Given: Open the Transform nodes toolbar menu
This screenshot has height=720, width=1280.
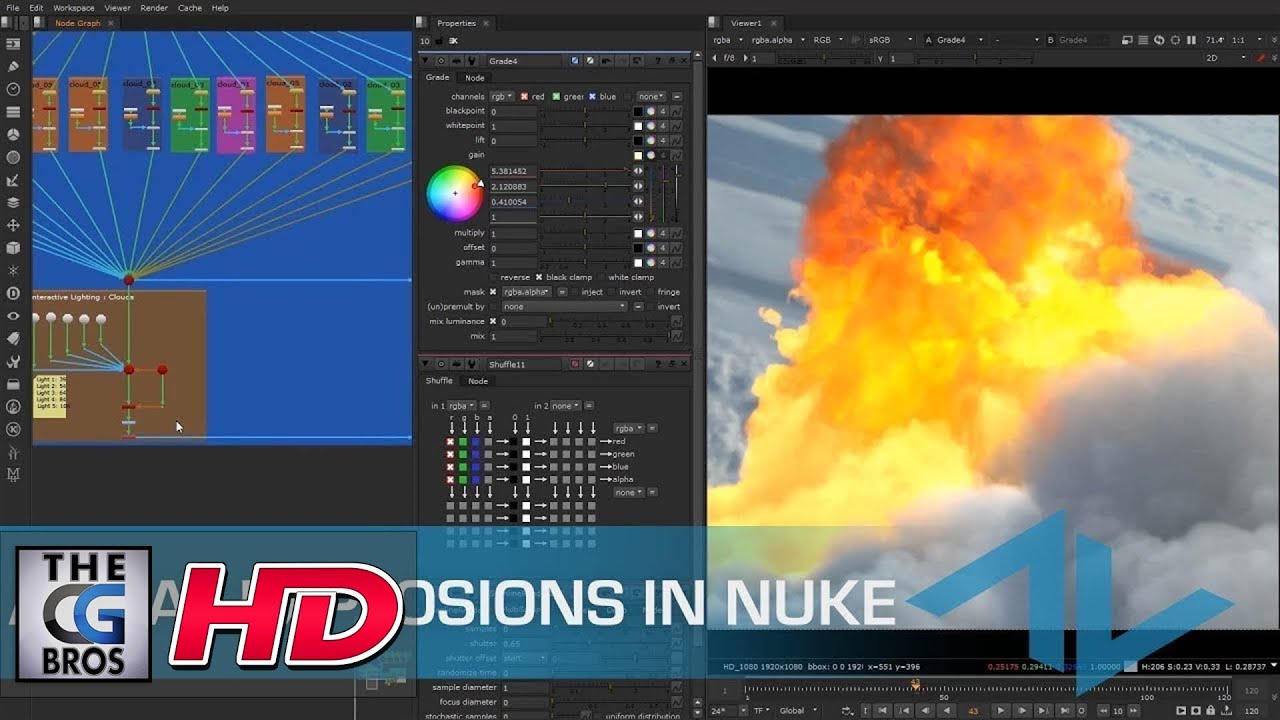Looking at the screenshot, I should pyautogui.click(x=13, y=225).
